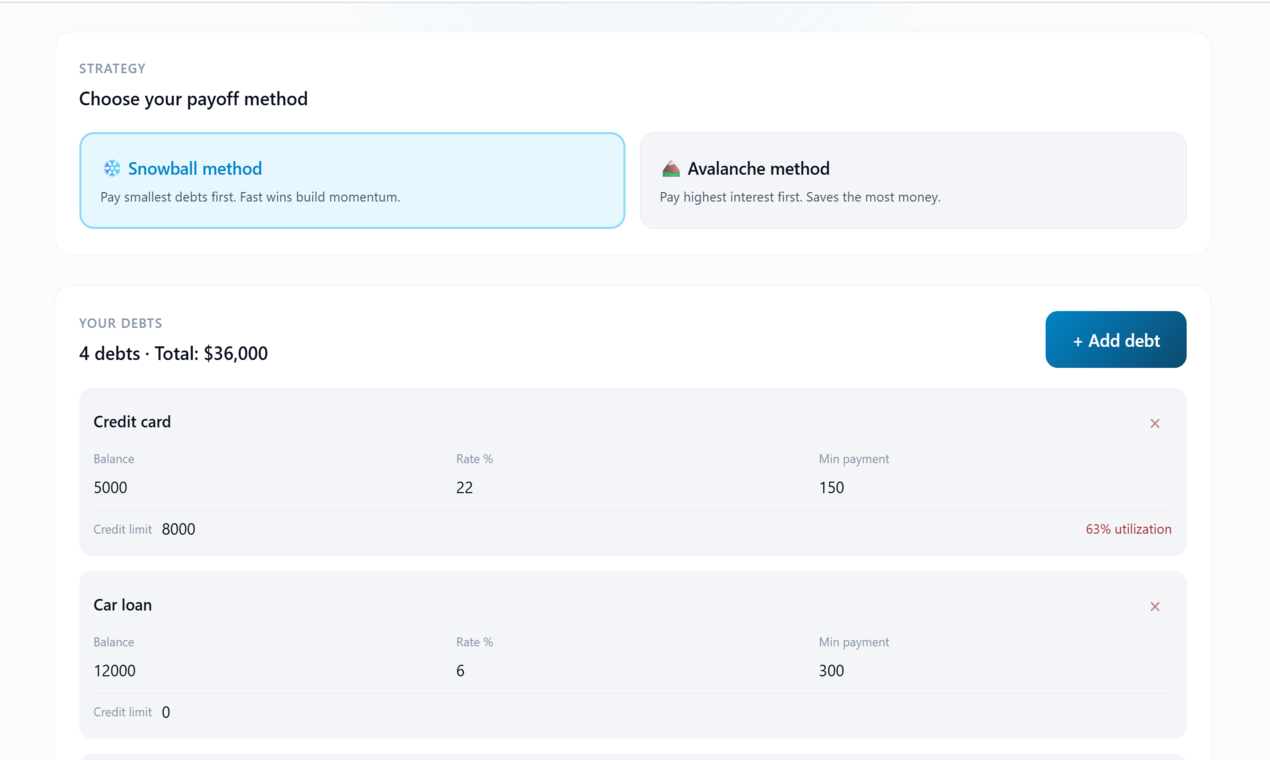Edit the Credit card rate field 22
Viewport: 1270px width, 760px height.
(x=630, y=488)
